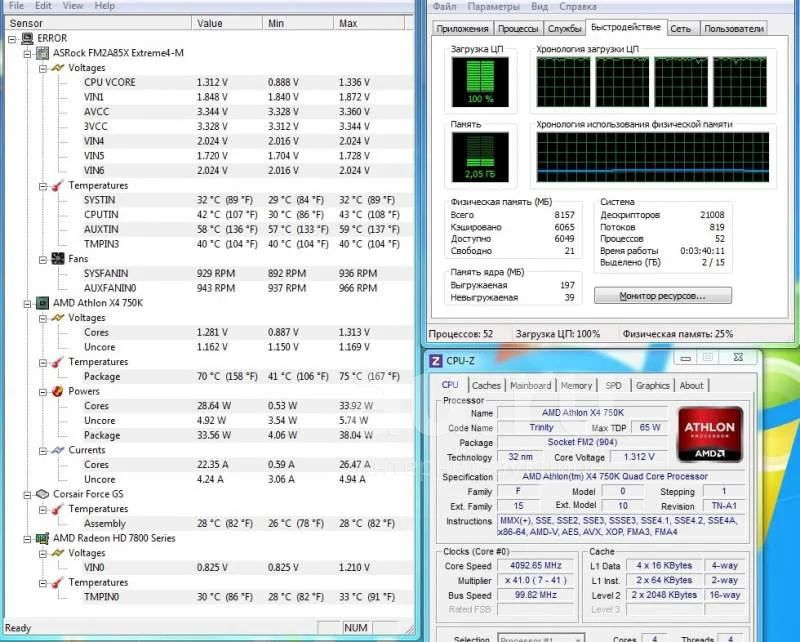Select the Package 70 °C temperature row

click(247, 377)
